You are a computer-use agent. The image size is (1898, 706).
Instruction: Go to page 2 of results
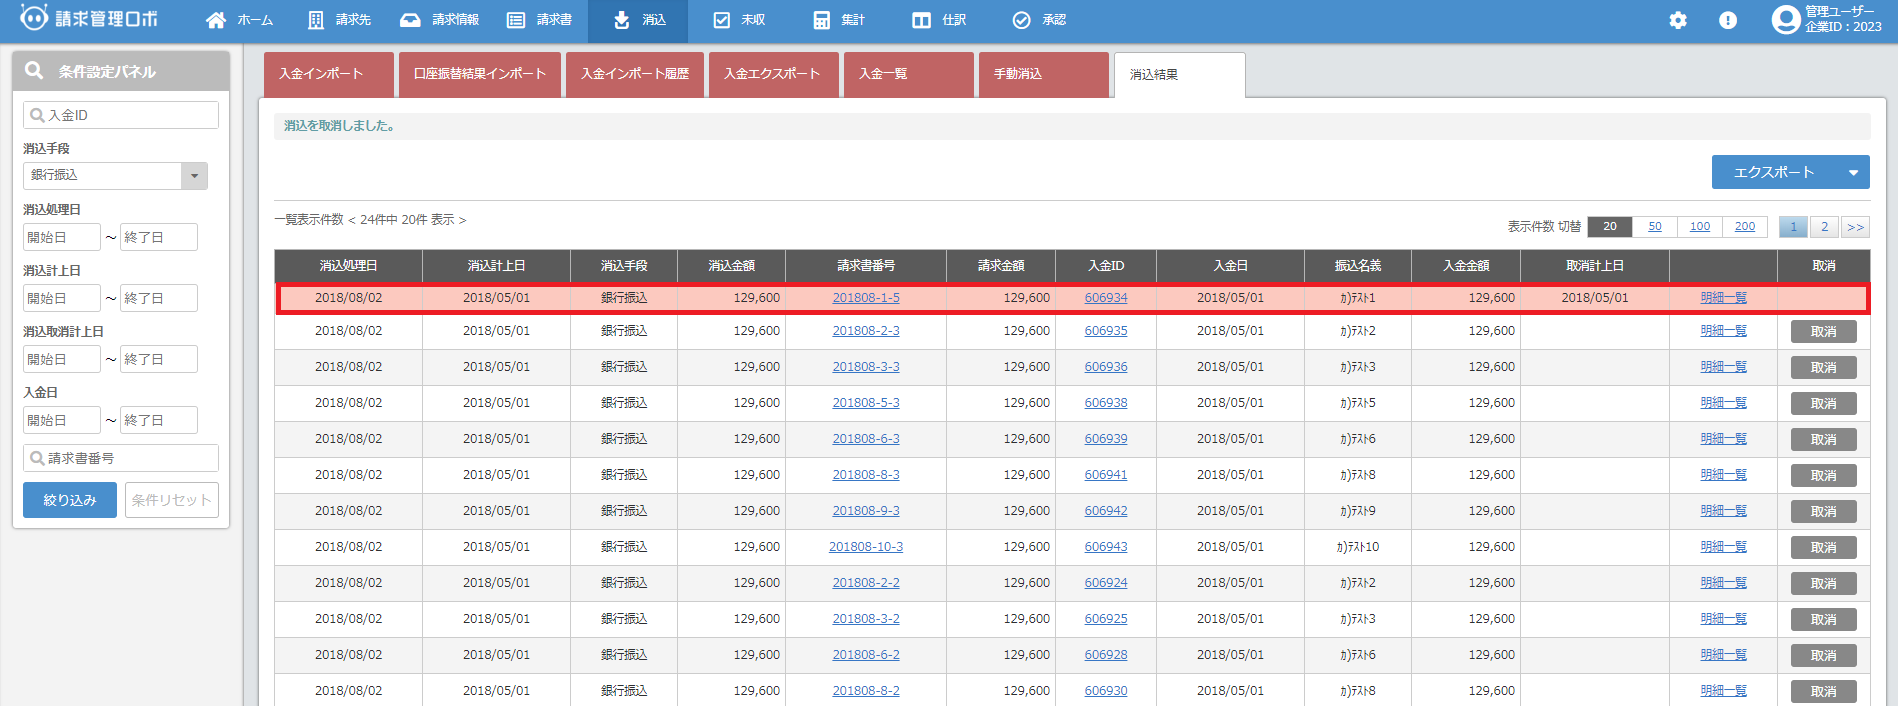coord(1824,227)
